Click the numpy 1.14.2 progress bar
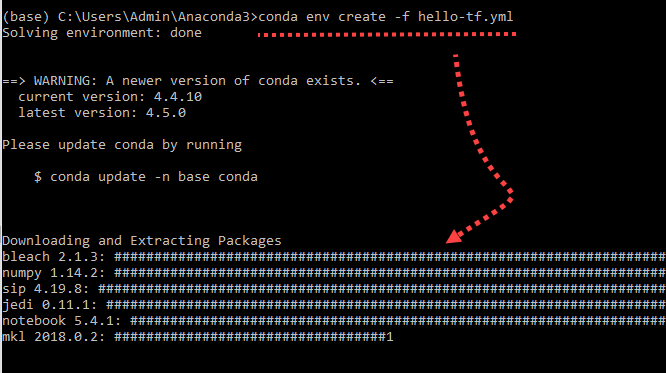666x373 pixels. click(390, 273)
